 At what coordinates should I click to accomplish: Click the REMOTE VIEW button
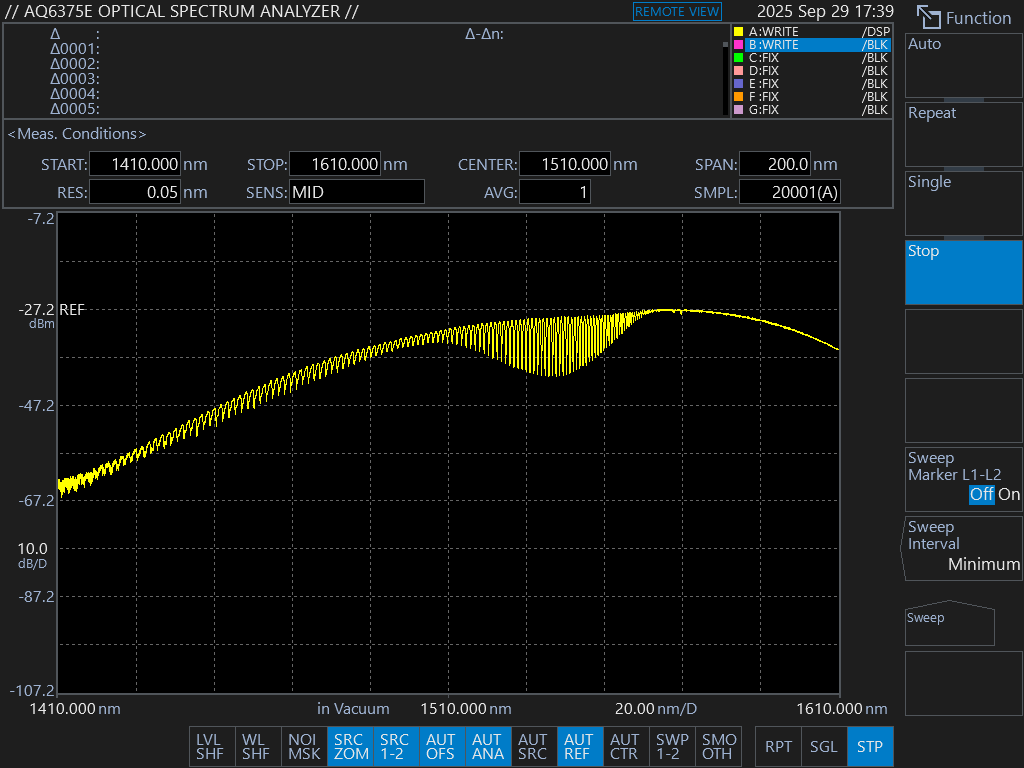(677, 12)
